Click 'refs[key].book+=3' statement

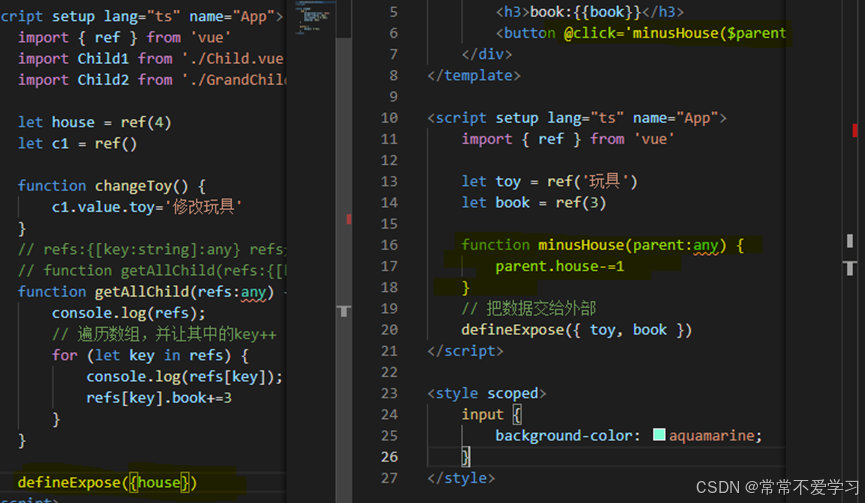tap(159, 398)
